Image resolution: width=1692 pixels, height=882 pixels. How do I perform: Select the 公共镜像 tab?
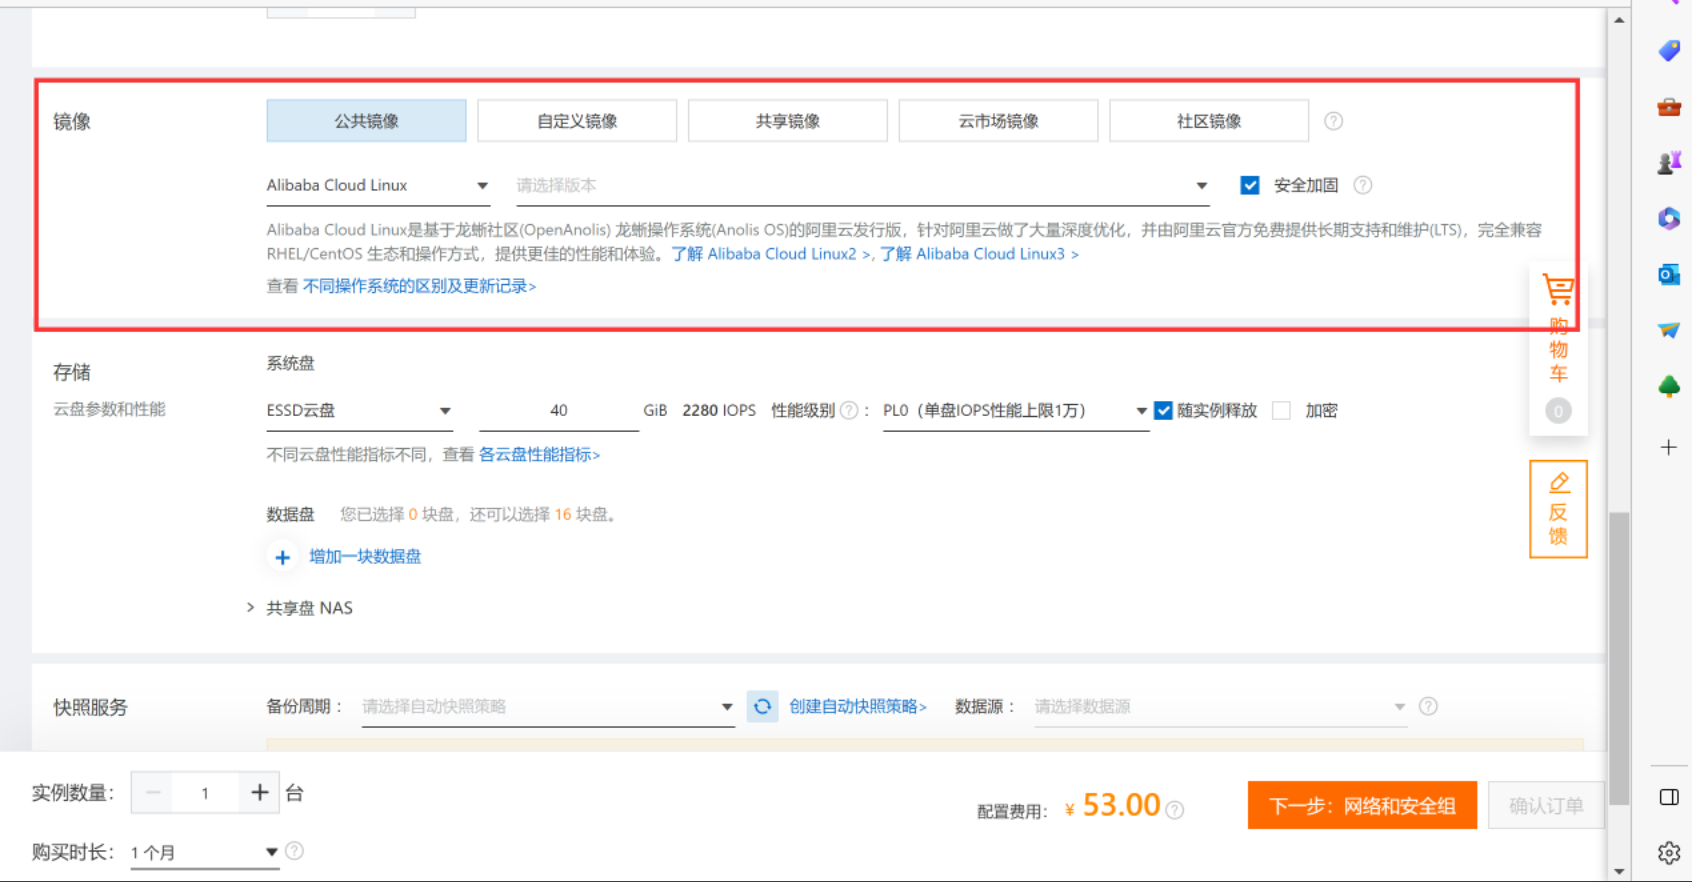pos(366,121)
